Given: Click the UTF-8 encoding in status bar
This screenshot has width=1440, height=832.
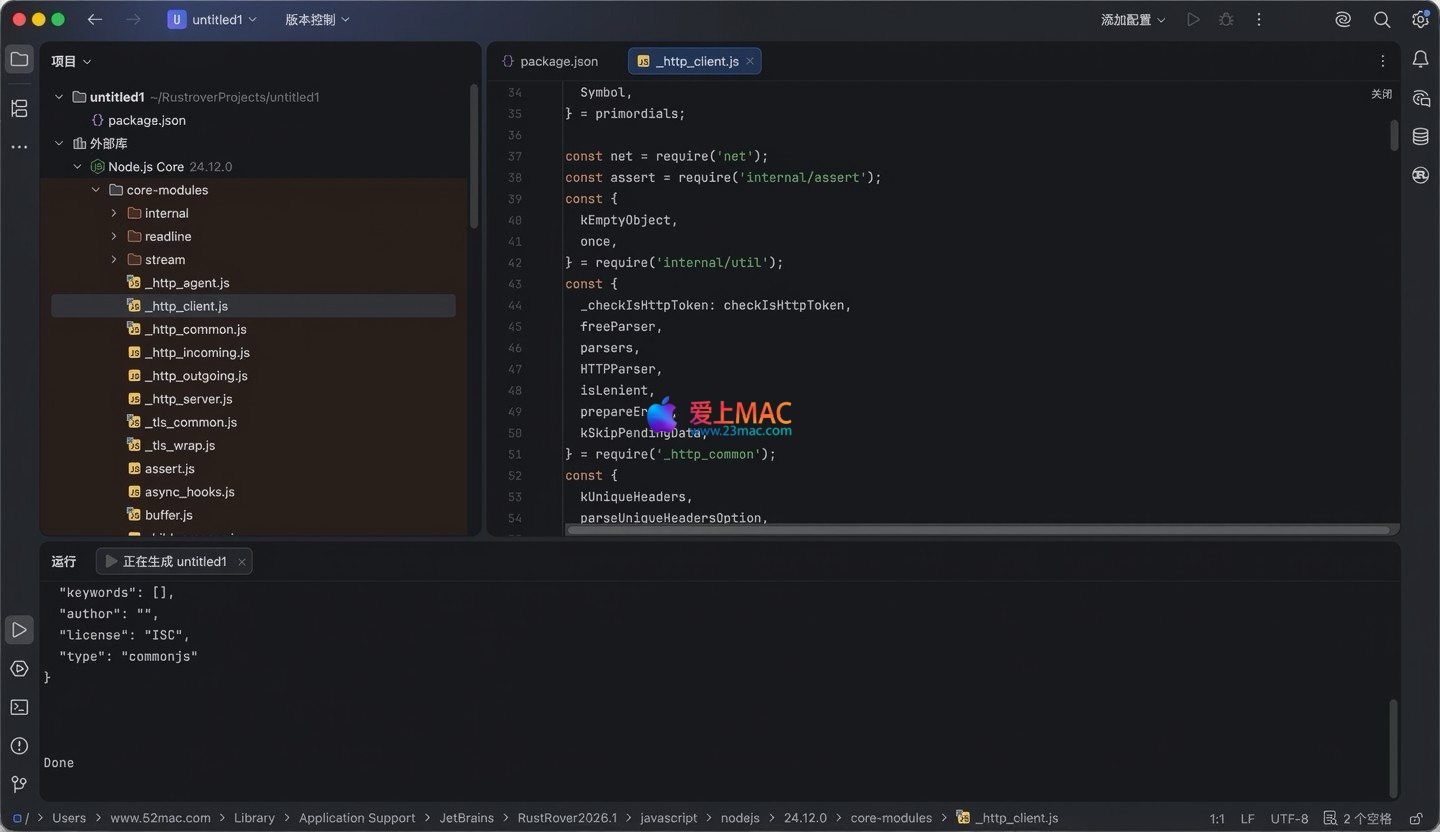Looking at the screenshot, I should pos(1289,818).
